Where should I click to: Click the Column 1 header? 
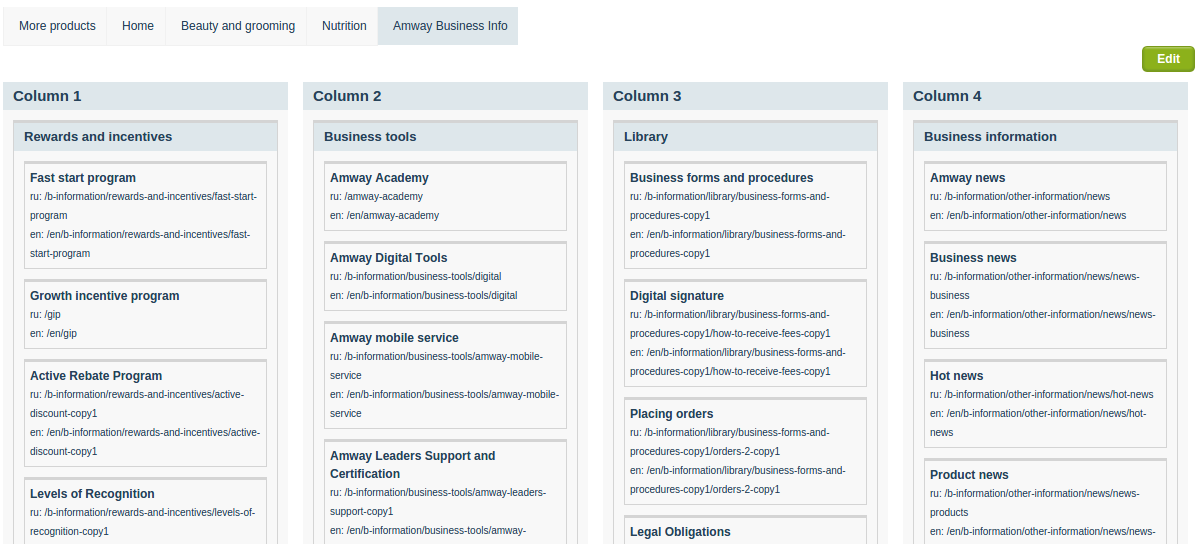(x=146, y=96)
